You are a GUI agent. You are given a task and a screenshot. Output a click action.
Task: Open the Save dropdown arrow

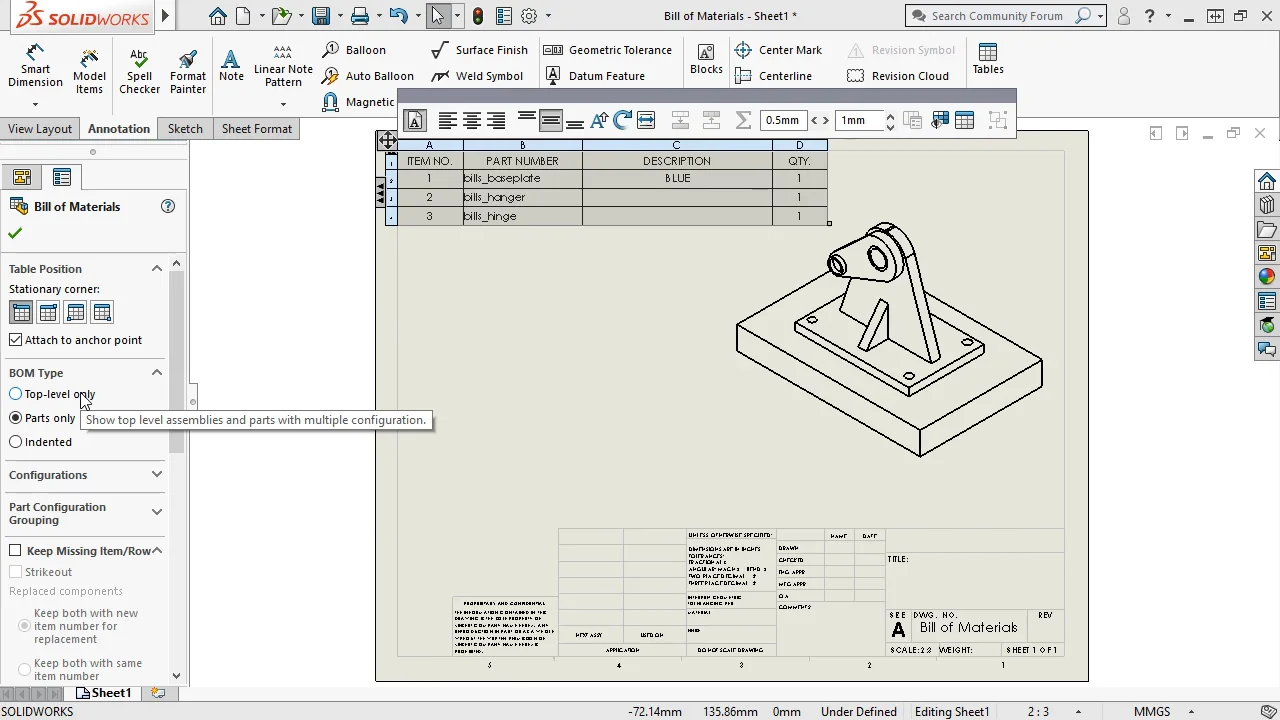(x=340, y=16)
